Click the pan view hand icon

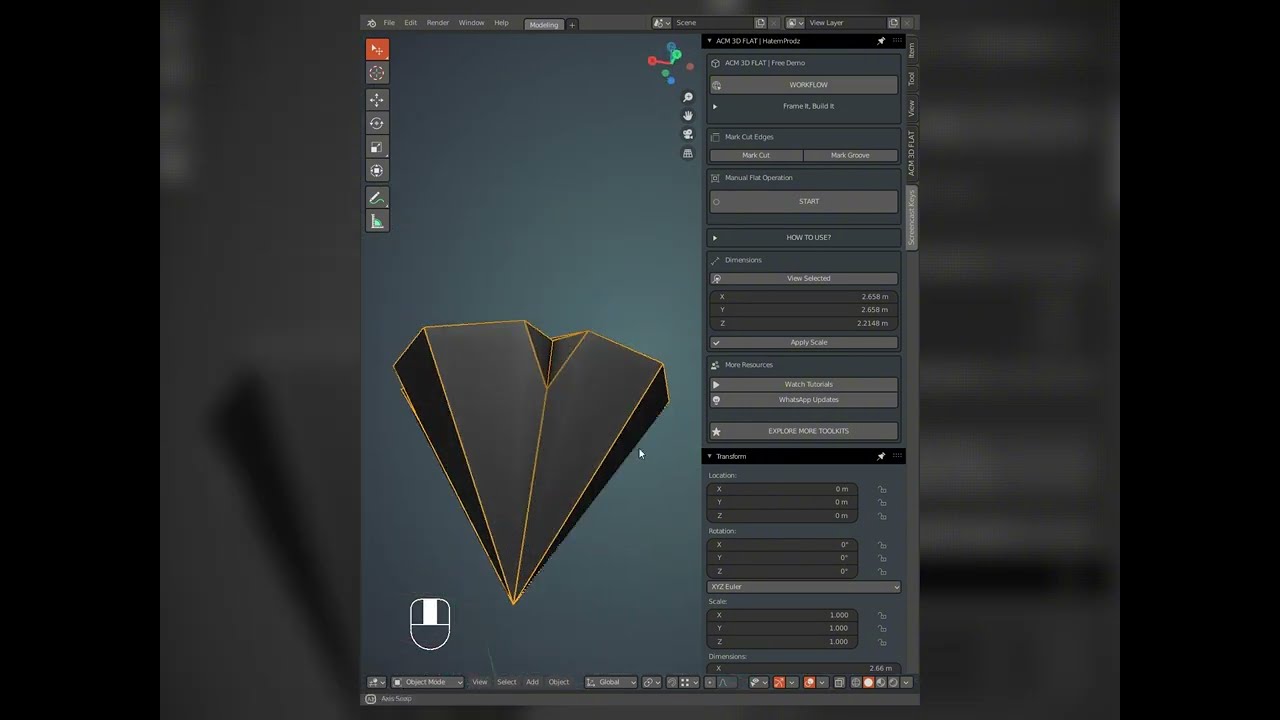pyautogui.click(x=688, y=116)
